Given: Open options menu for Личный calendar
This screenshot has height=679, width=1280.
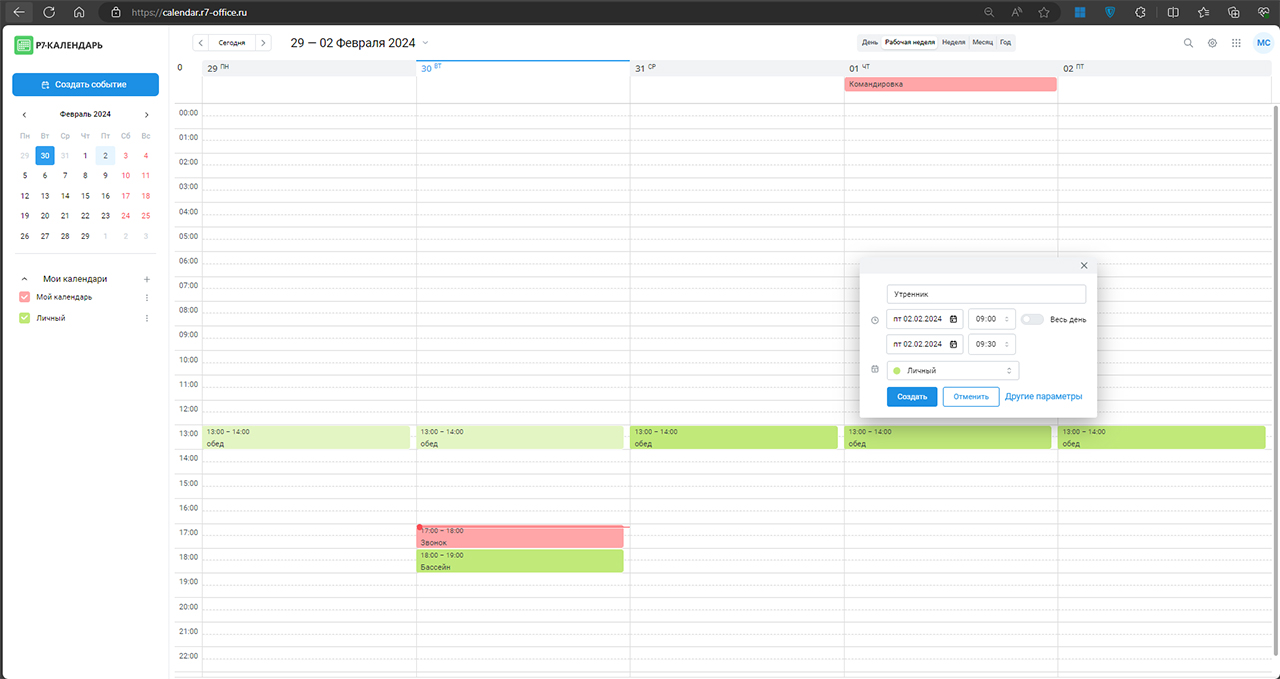Looking at the screenshot, I should click(x=147, y=318).
